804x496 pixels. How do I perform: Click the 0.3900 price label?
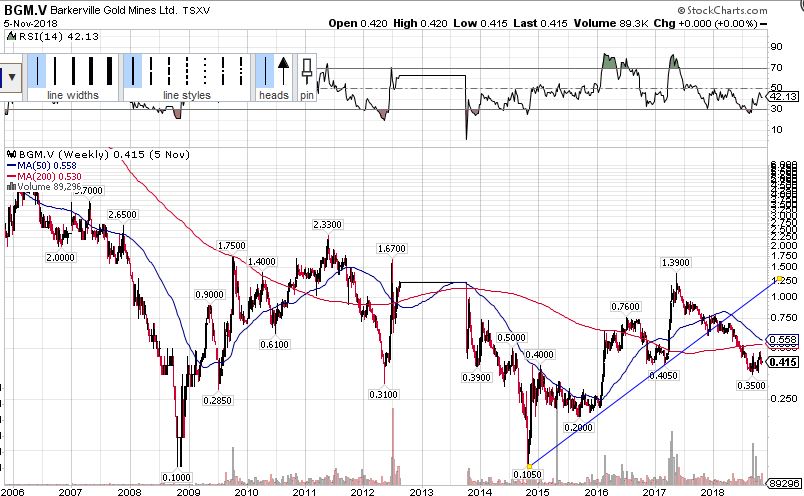coord(476,378)
